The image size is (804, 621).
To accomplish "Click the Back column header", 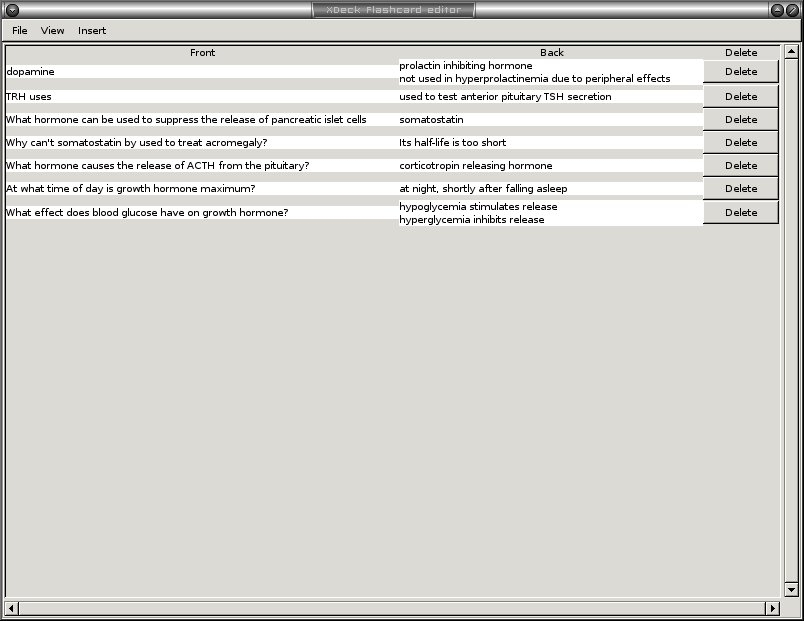I will (551, 53).
